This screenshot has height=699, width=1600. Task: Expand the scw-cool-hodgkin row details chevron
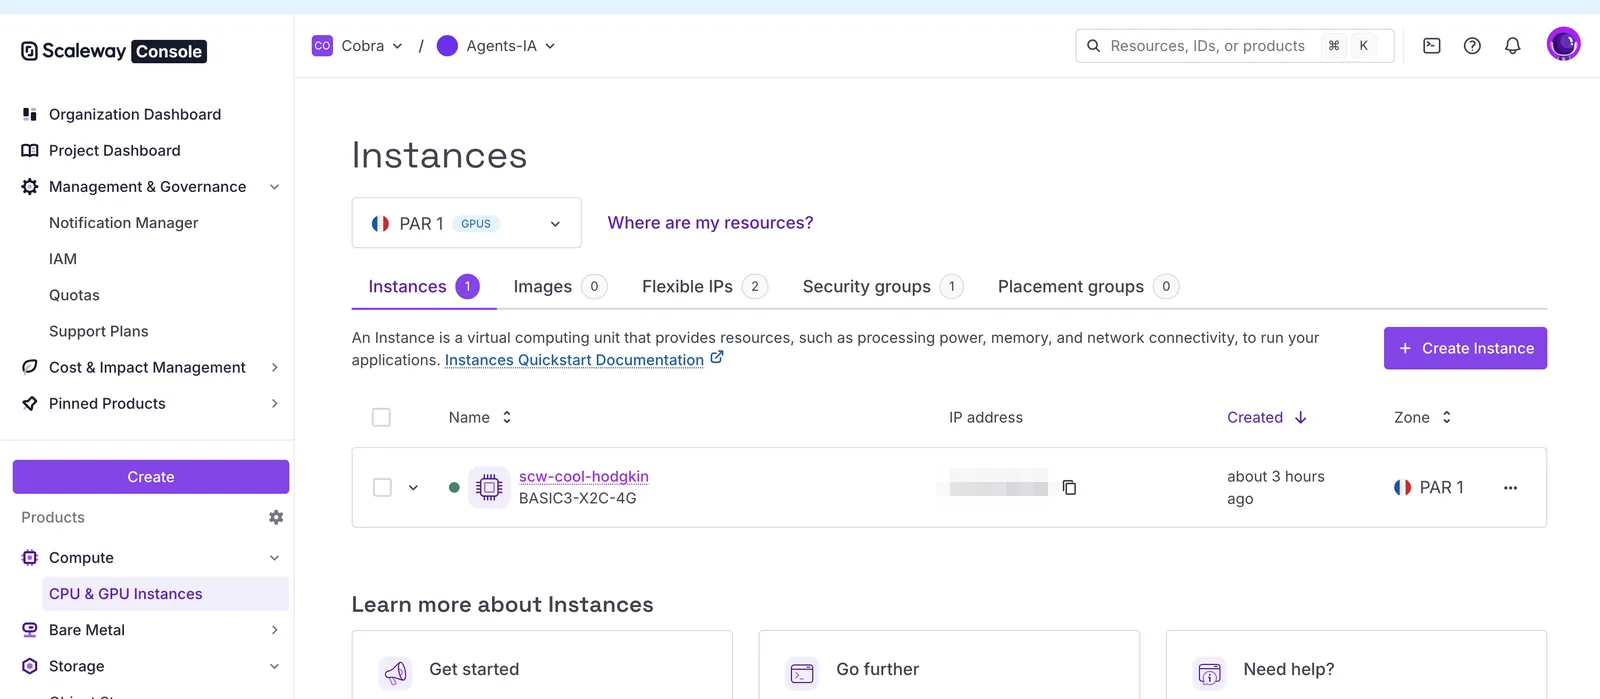(413, 488)
